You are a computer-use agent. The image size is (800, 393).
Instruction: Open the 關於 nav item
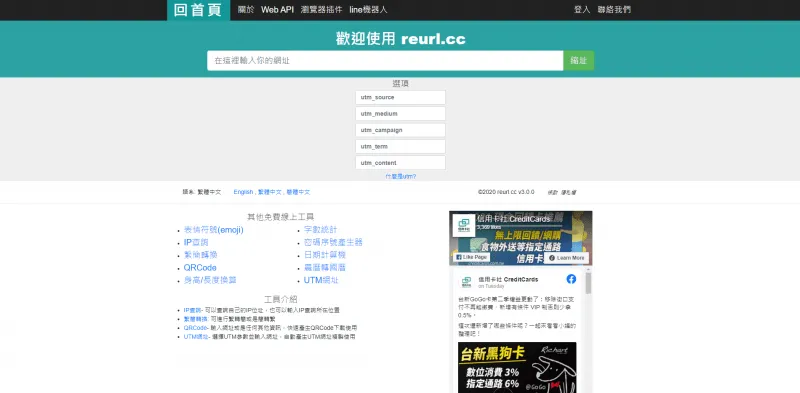point(246,10)
